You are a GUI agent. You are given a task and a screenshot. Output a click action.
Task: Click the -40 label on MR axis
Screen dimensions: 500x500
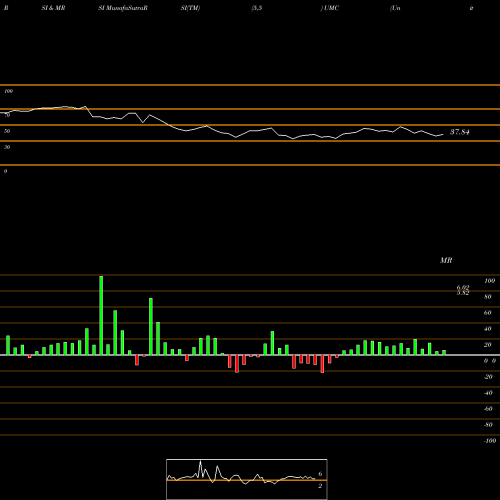click(488, 393)
